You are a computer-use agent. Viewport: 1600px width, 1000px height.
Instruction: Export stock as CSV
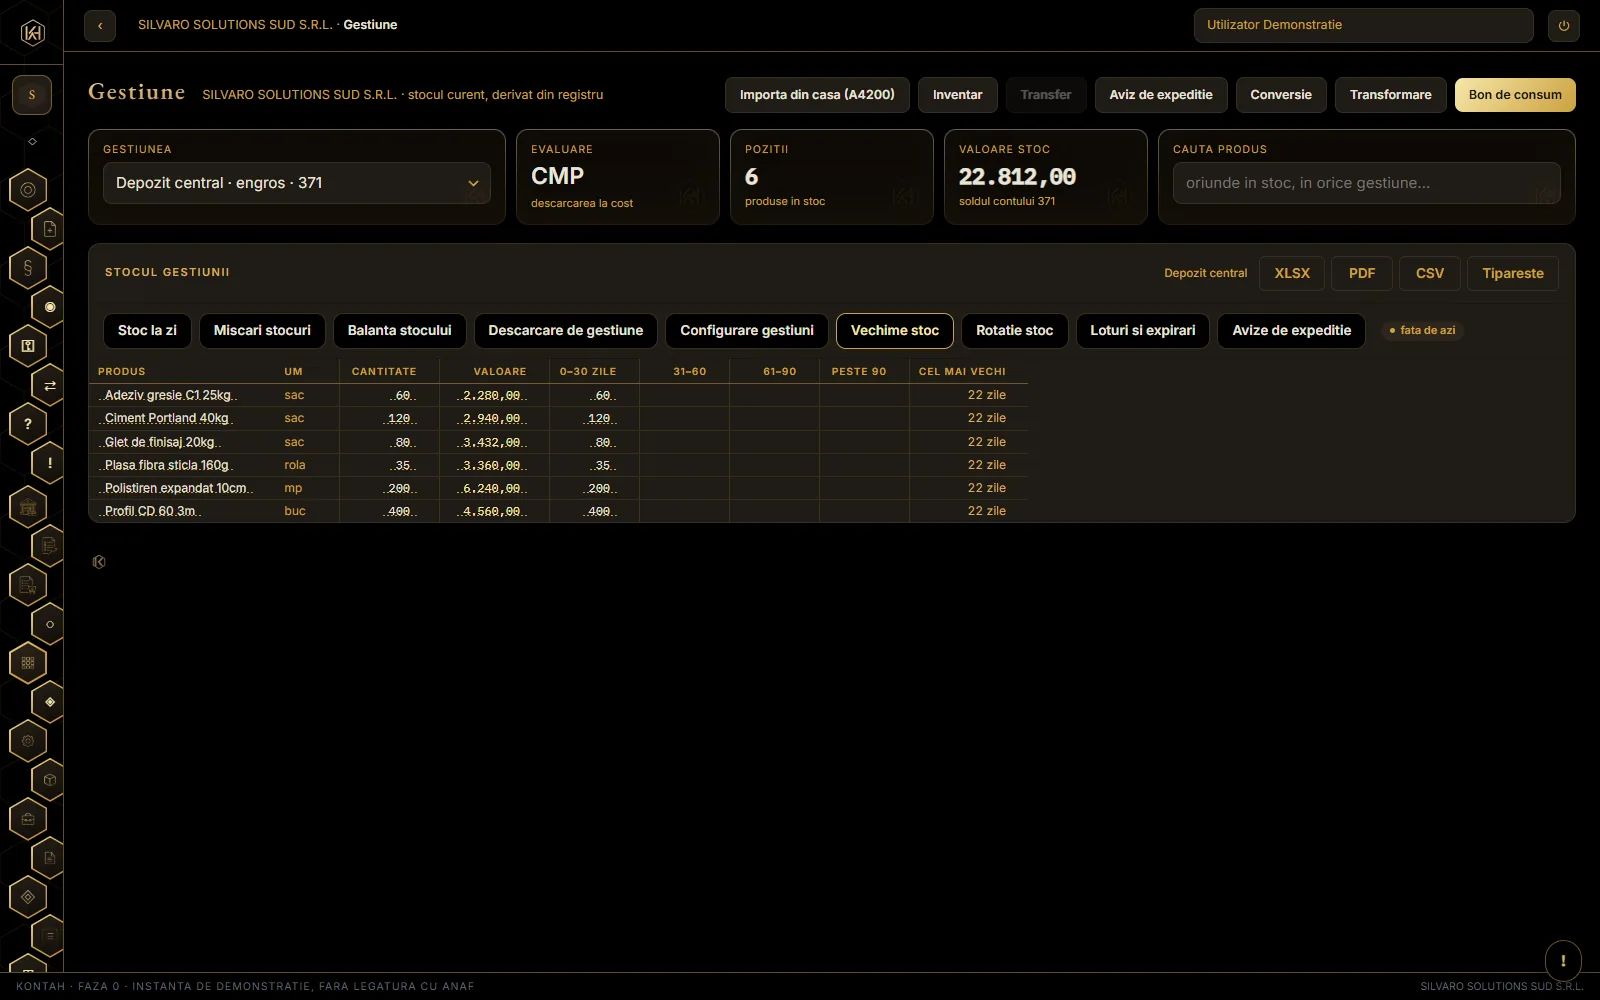click(1430, 273)
